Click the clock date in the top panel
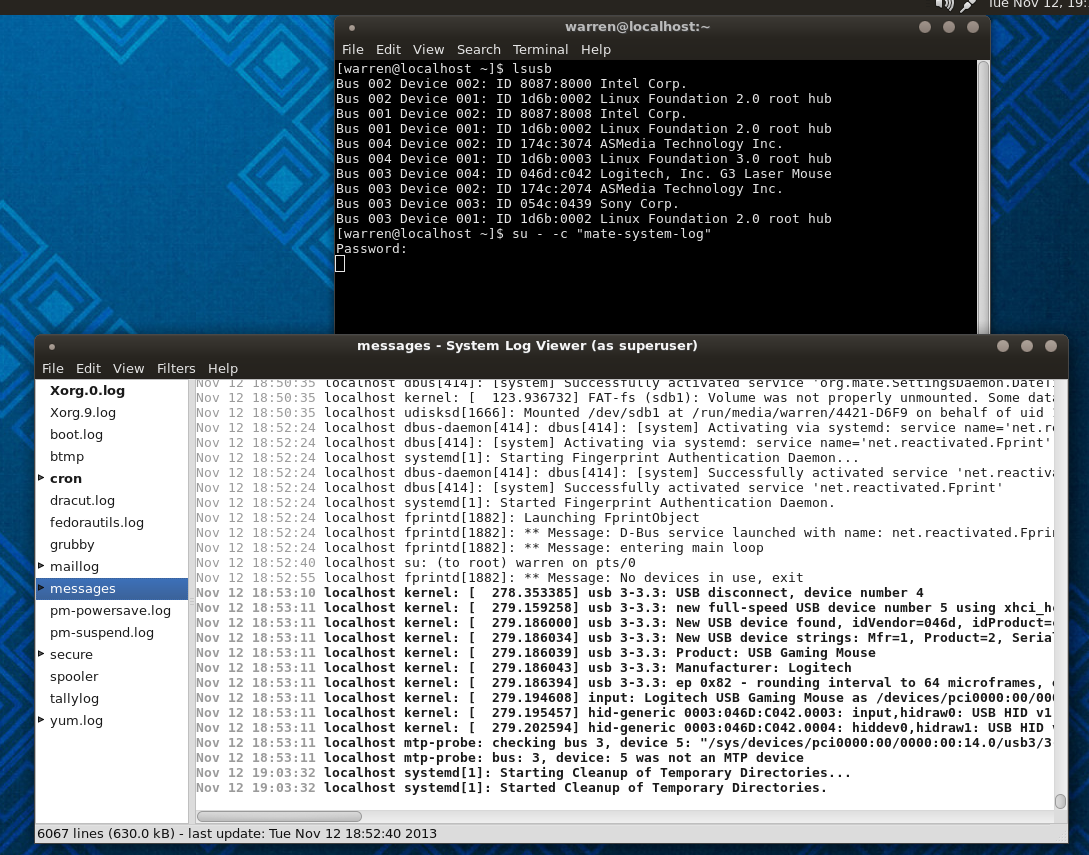Image resolution: width=1089 pixels, height=855 pixels. coord(1038,4)
